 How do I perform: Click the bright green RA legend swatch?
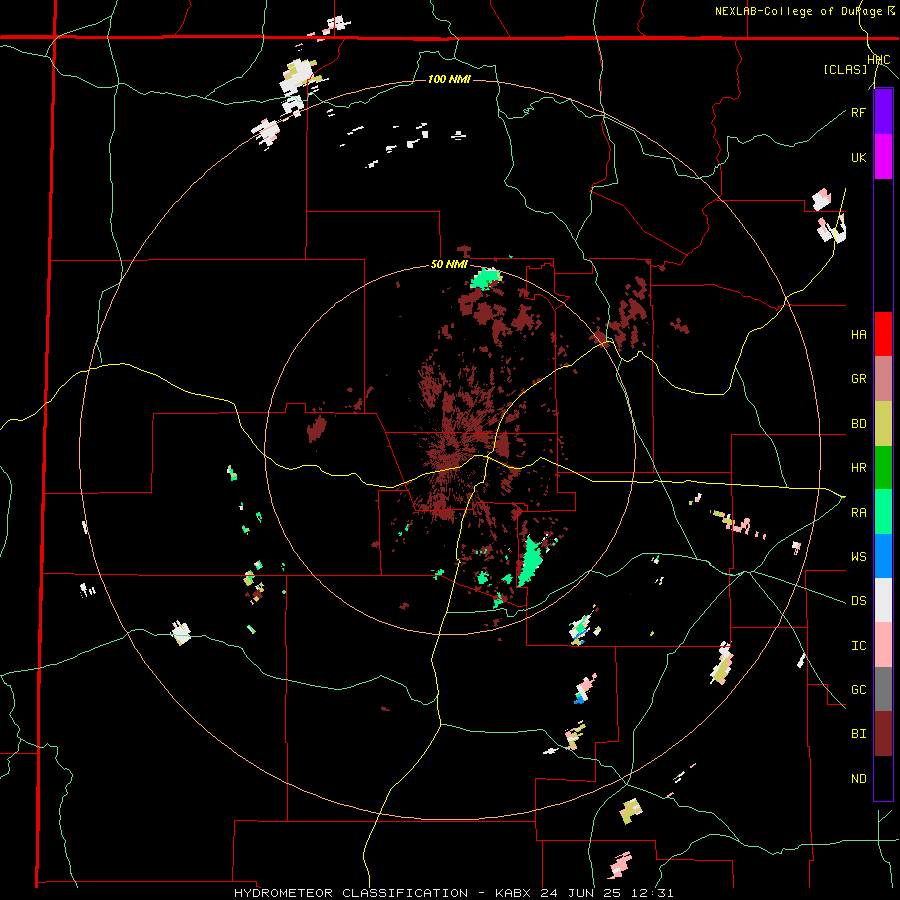point(883,512)
